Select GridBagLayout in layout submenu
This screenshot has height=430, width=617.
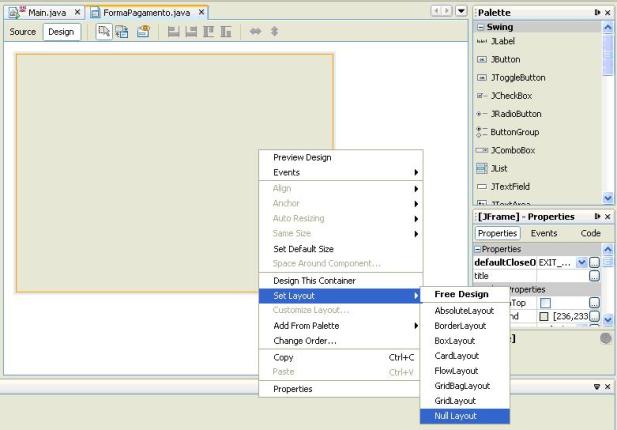pyautogui.click(x=463, y=385)
